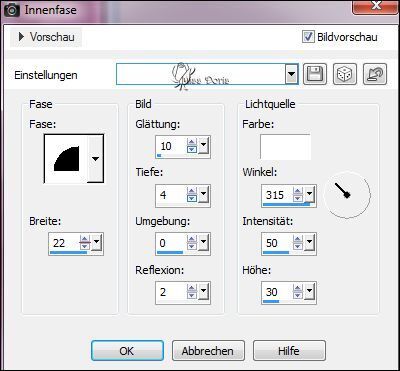Click into the Reflexion value field
Screen dimensions: 400x371
pos(171,292)
